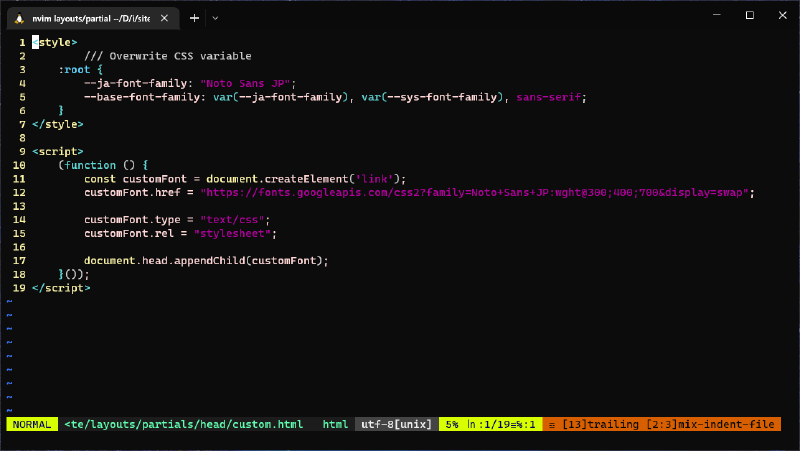Viewport: 800px width, 451px height.
Task: Place cursor on line number 9
Action: click(21, 152)
